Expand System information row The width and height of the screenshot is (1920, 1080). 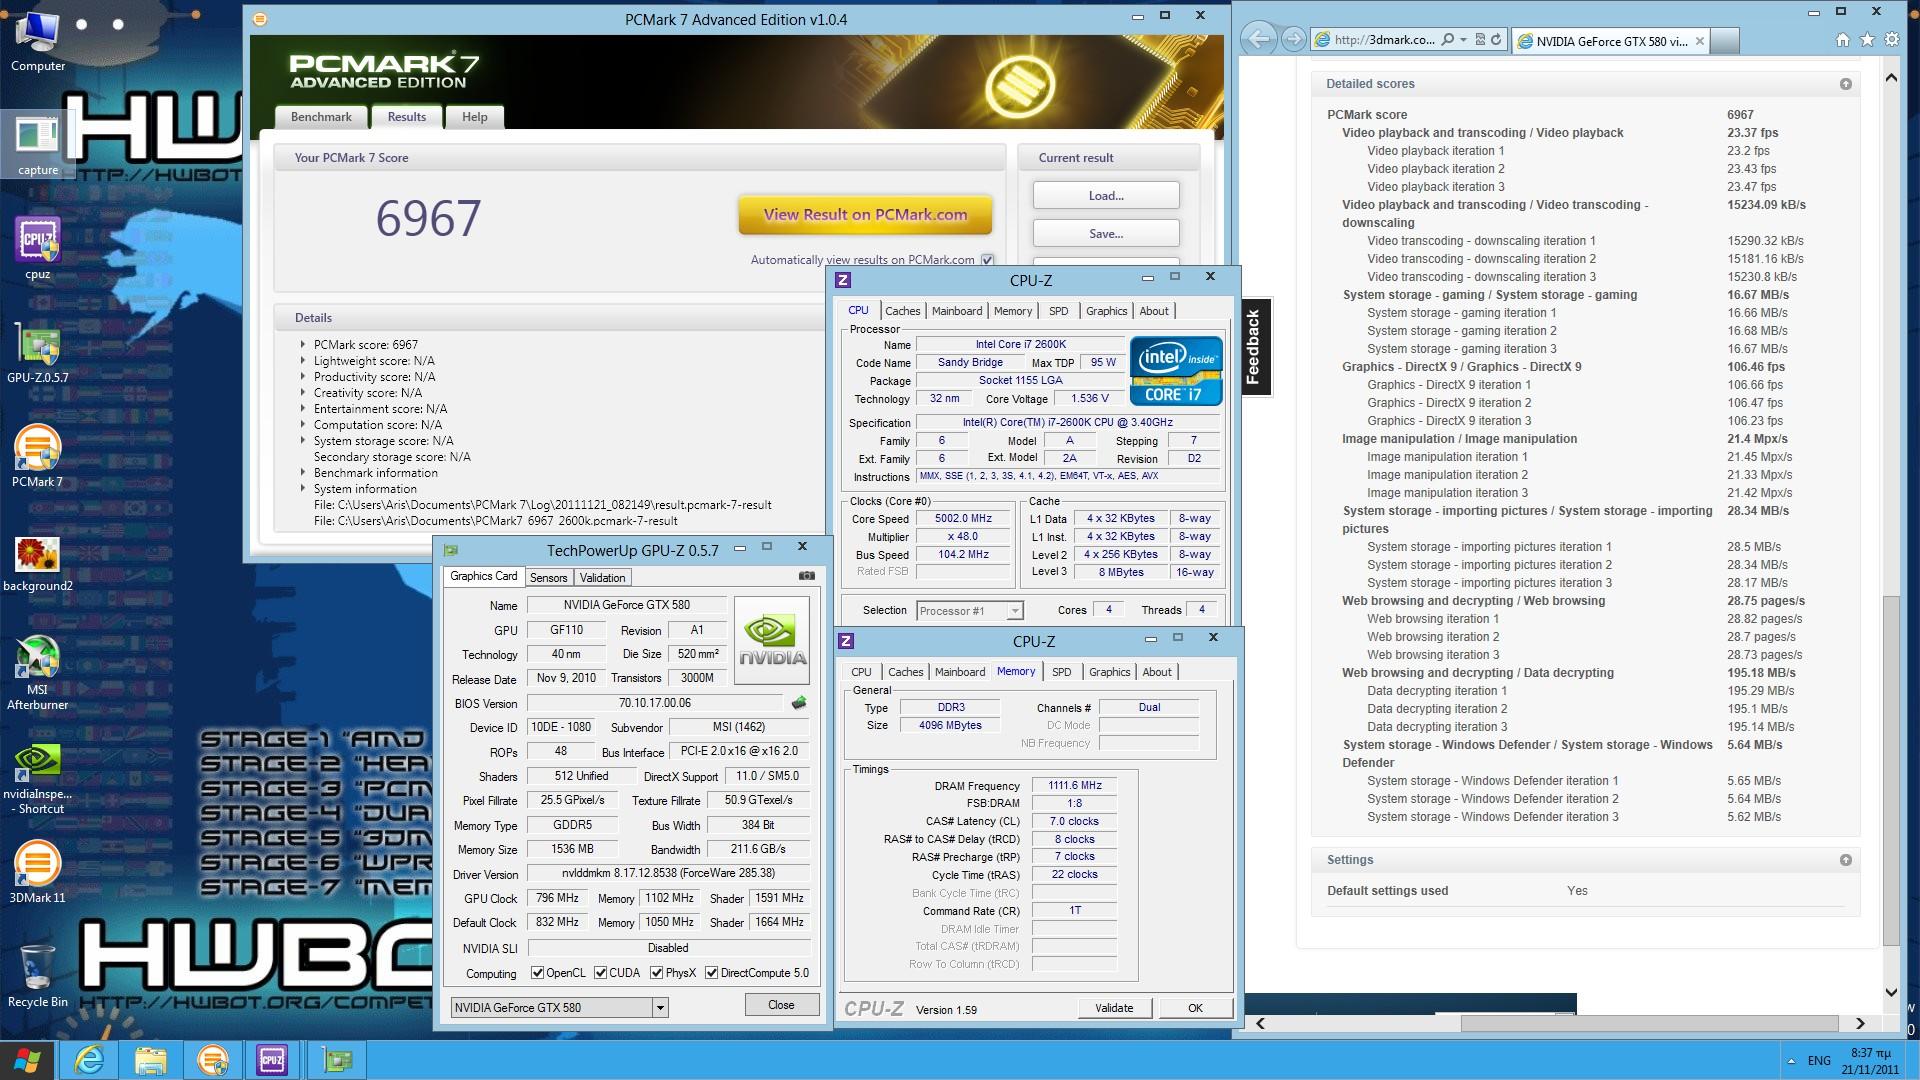click(303, 488)
